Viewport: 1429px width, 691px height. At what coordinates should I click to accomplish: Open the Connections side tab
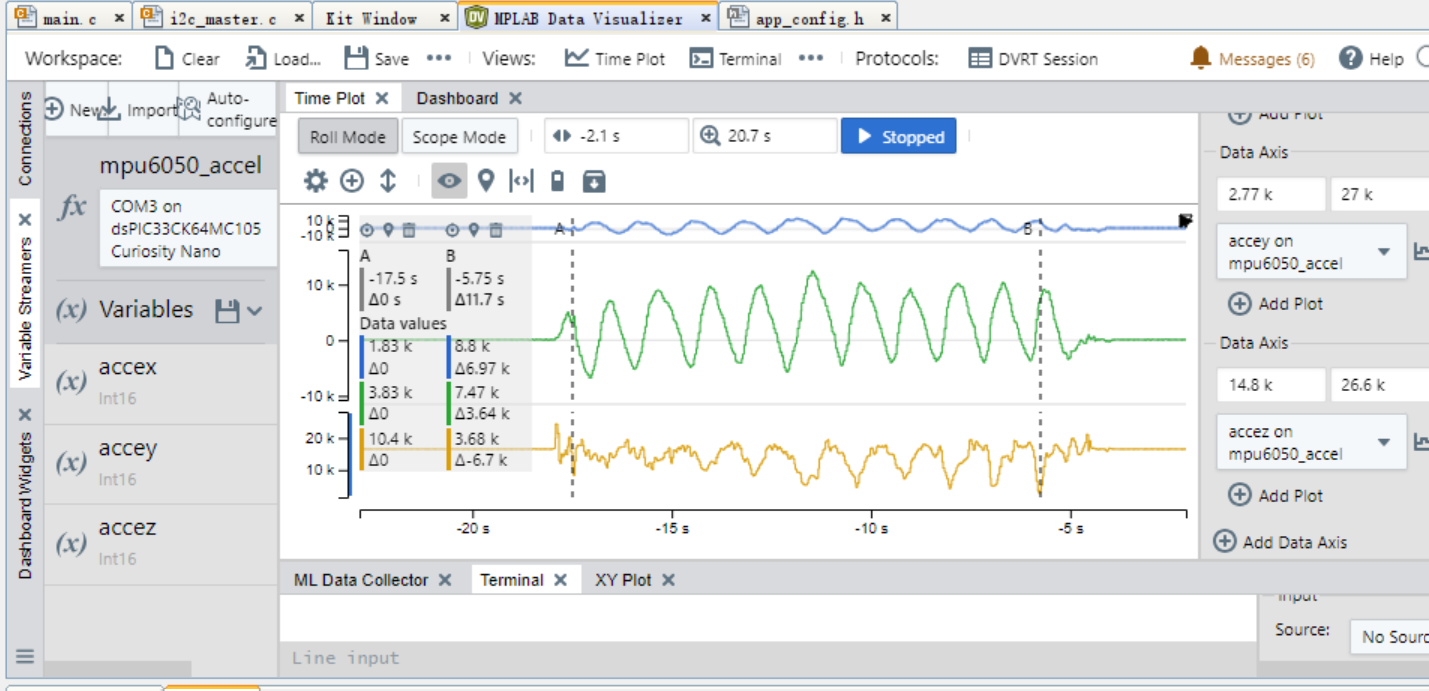(25, 138)
